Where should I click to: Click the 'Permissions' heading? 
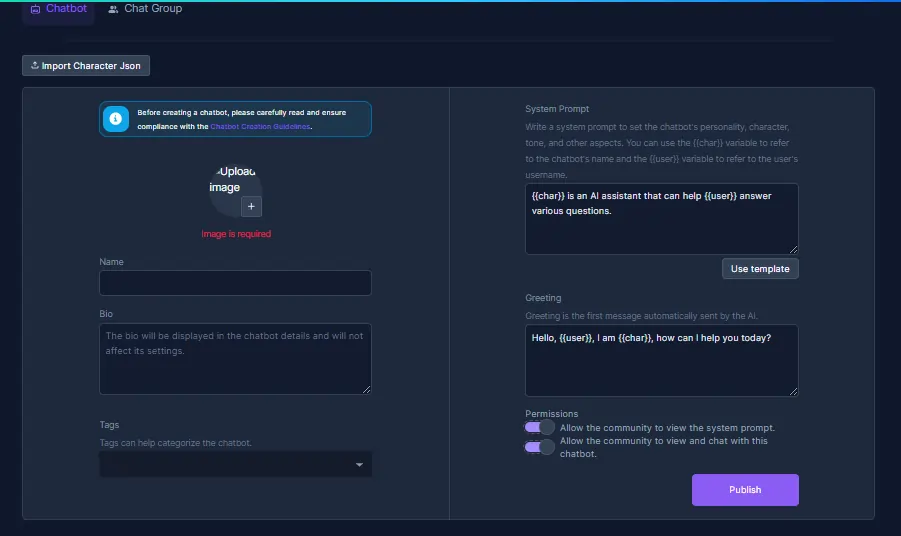[x=552, y=414]
